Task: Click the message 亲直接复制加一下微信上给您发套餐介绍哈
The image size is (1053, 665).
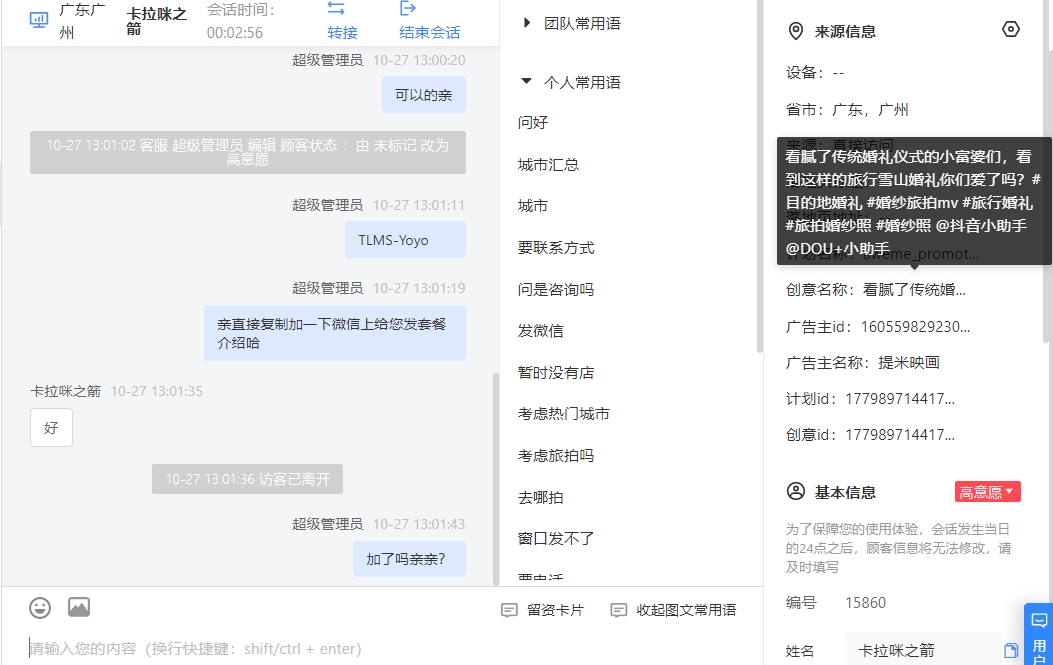Action: coord(335,333)
